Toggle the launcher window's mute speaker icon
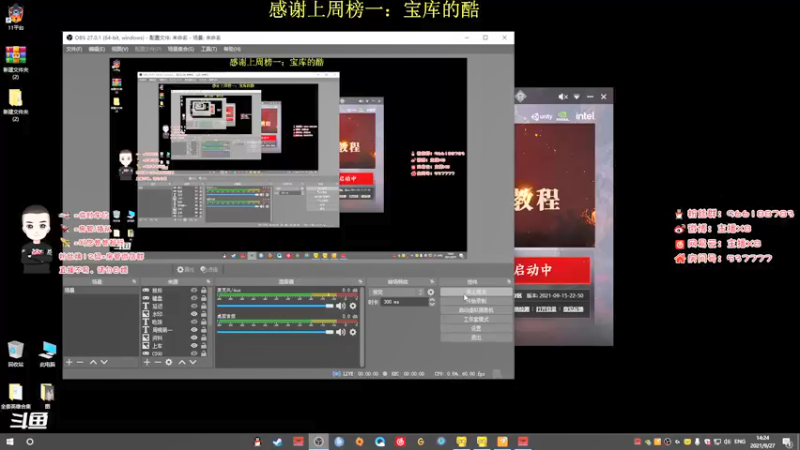The width and height of the screenshot is (800, 450). [563, 96]
